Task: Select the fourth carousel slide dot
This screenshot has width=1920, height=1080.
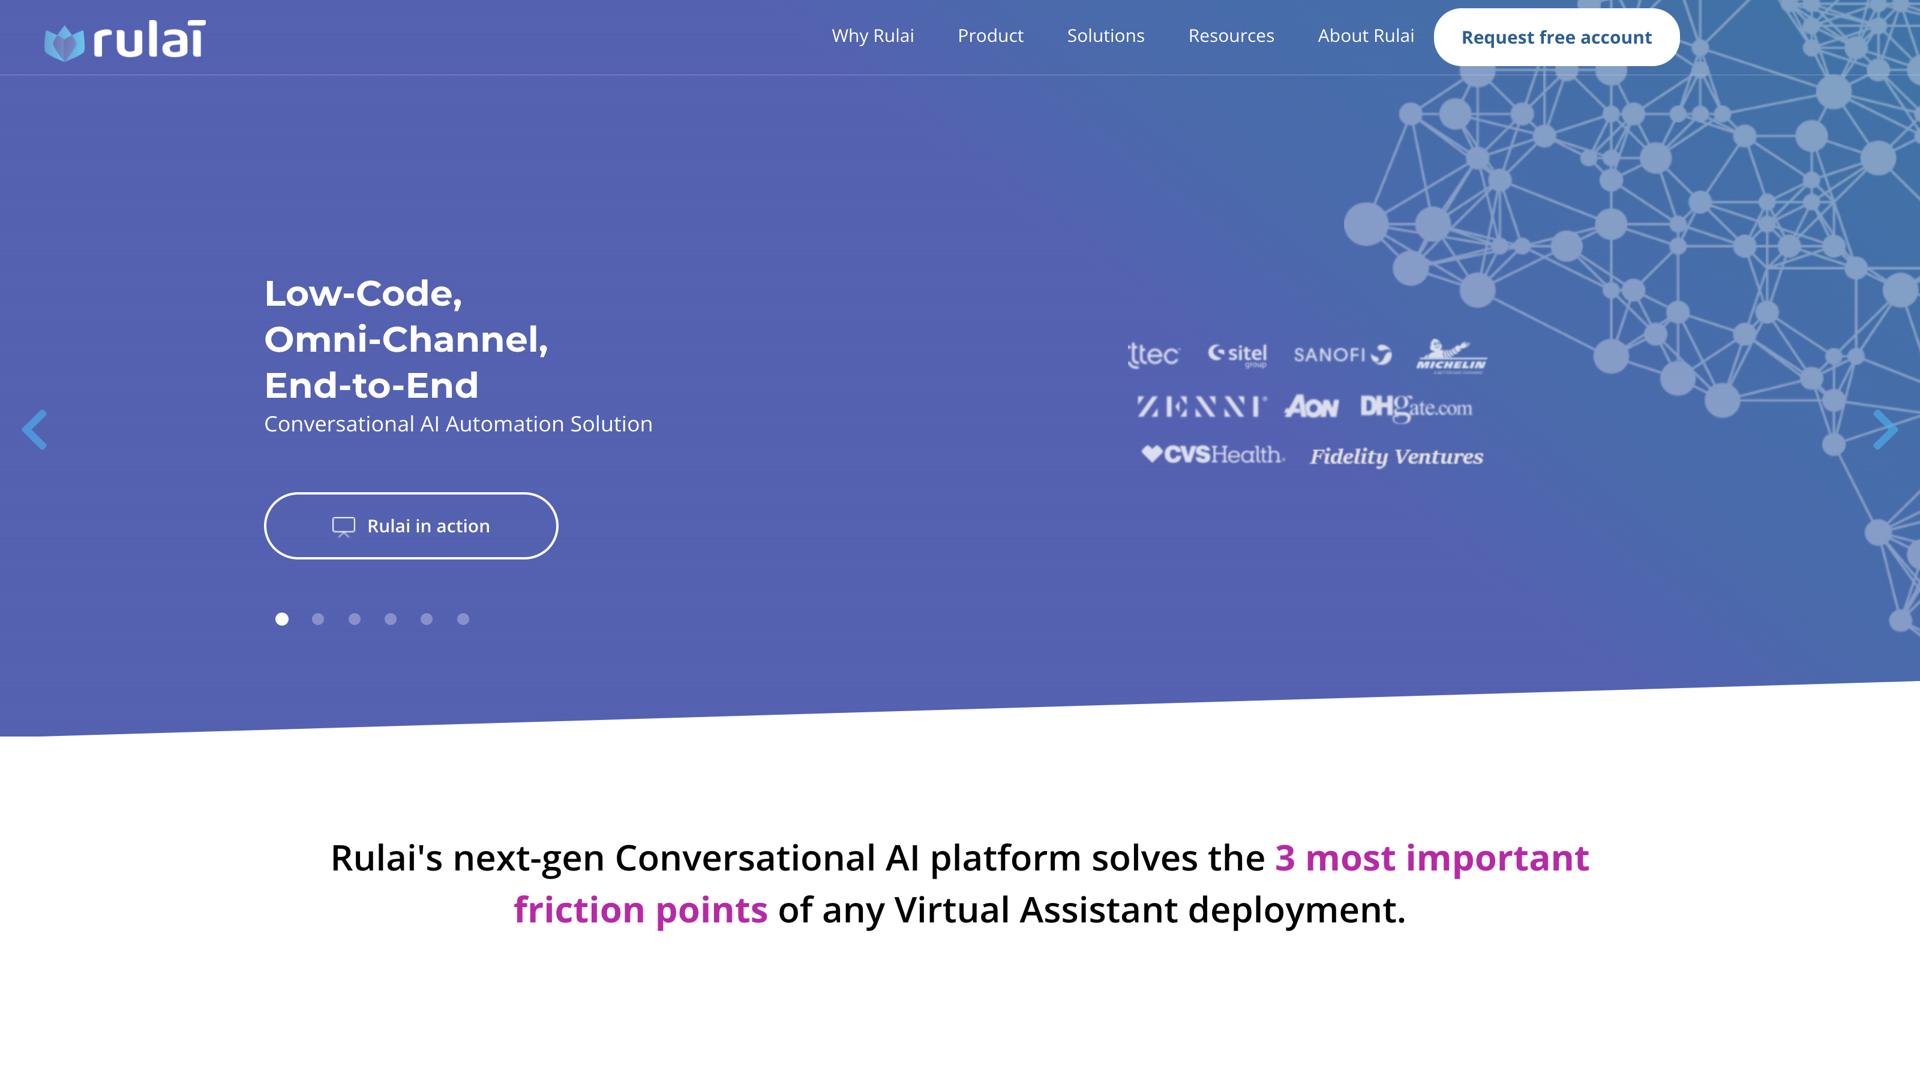Action: tap(391, 619)
